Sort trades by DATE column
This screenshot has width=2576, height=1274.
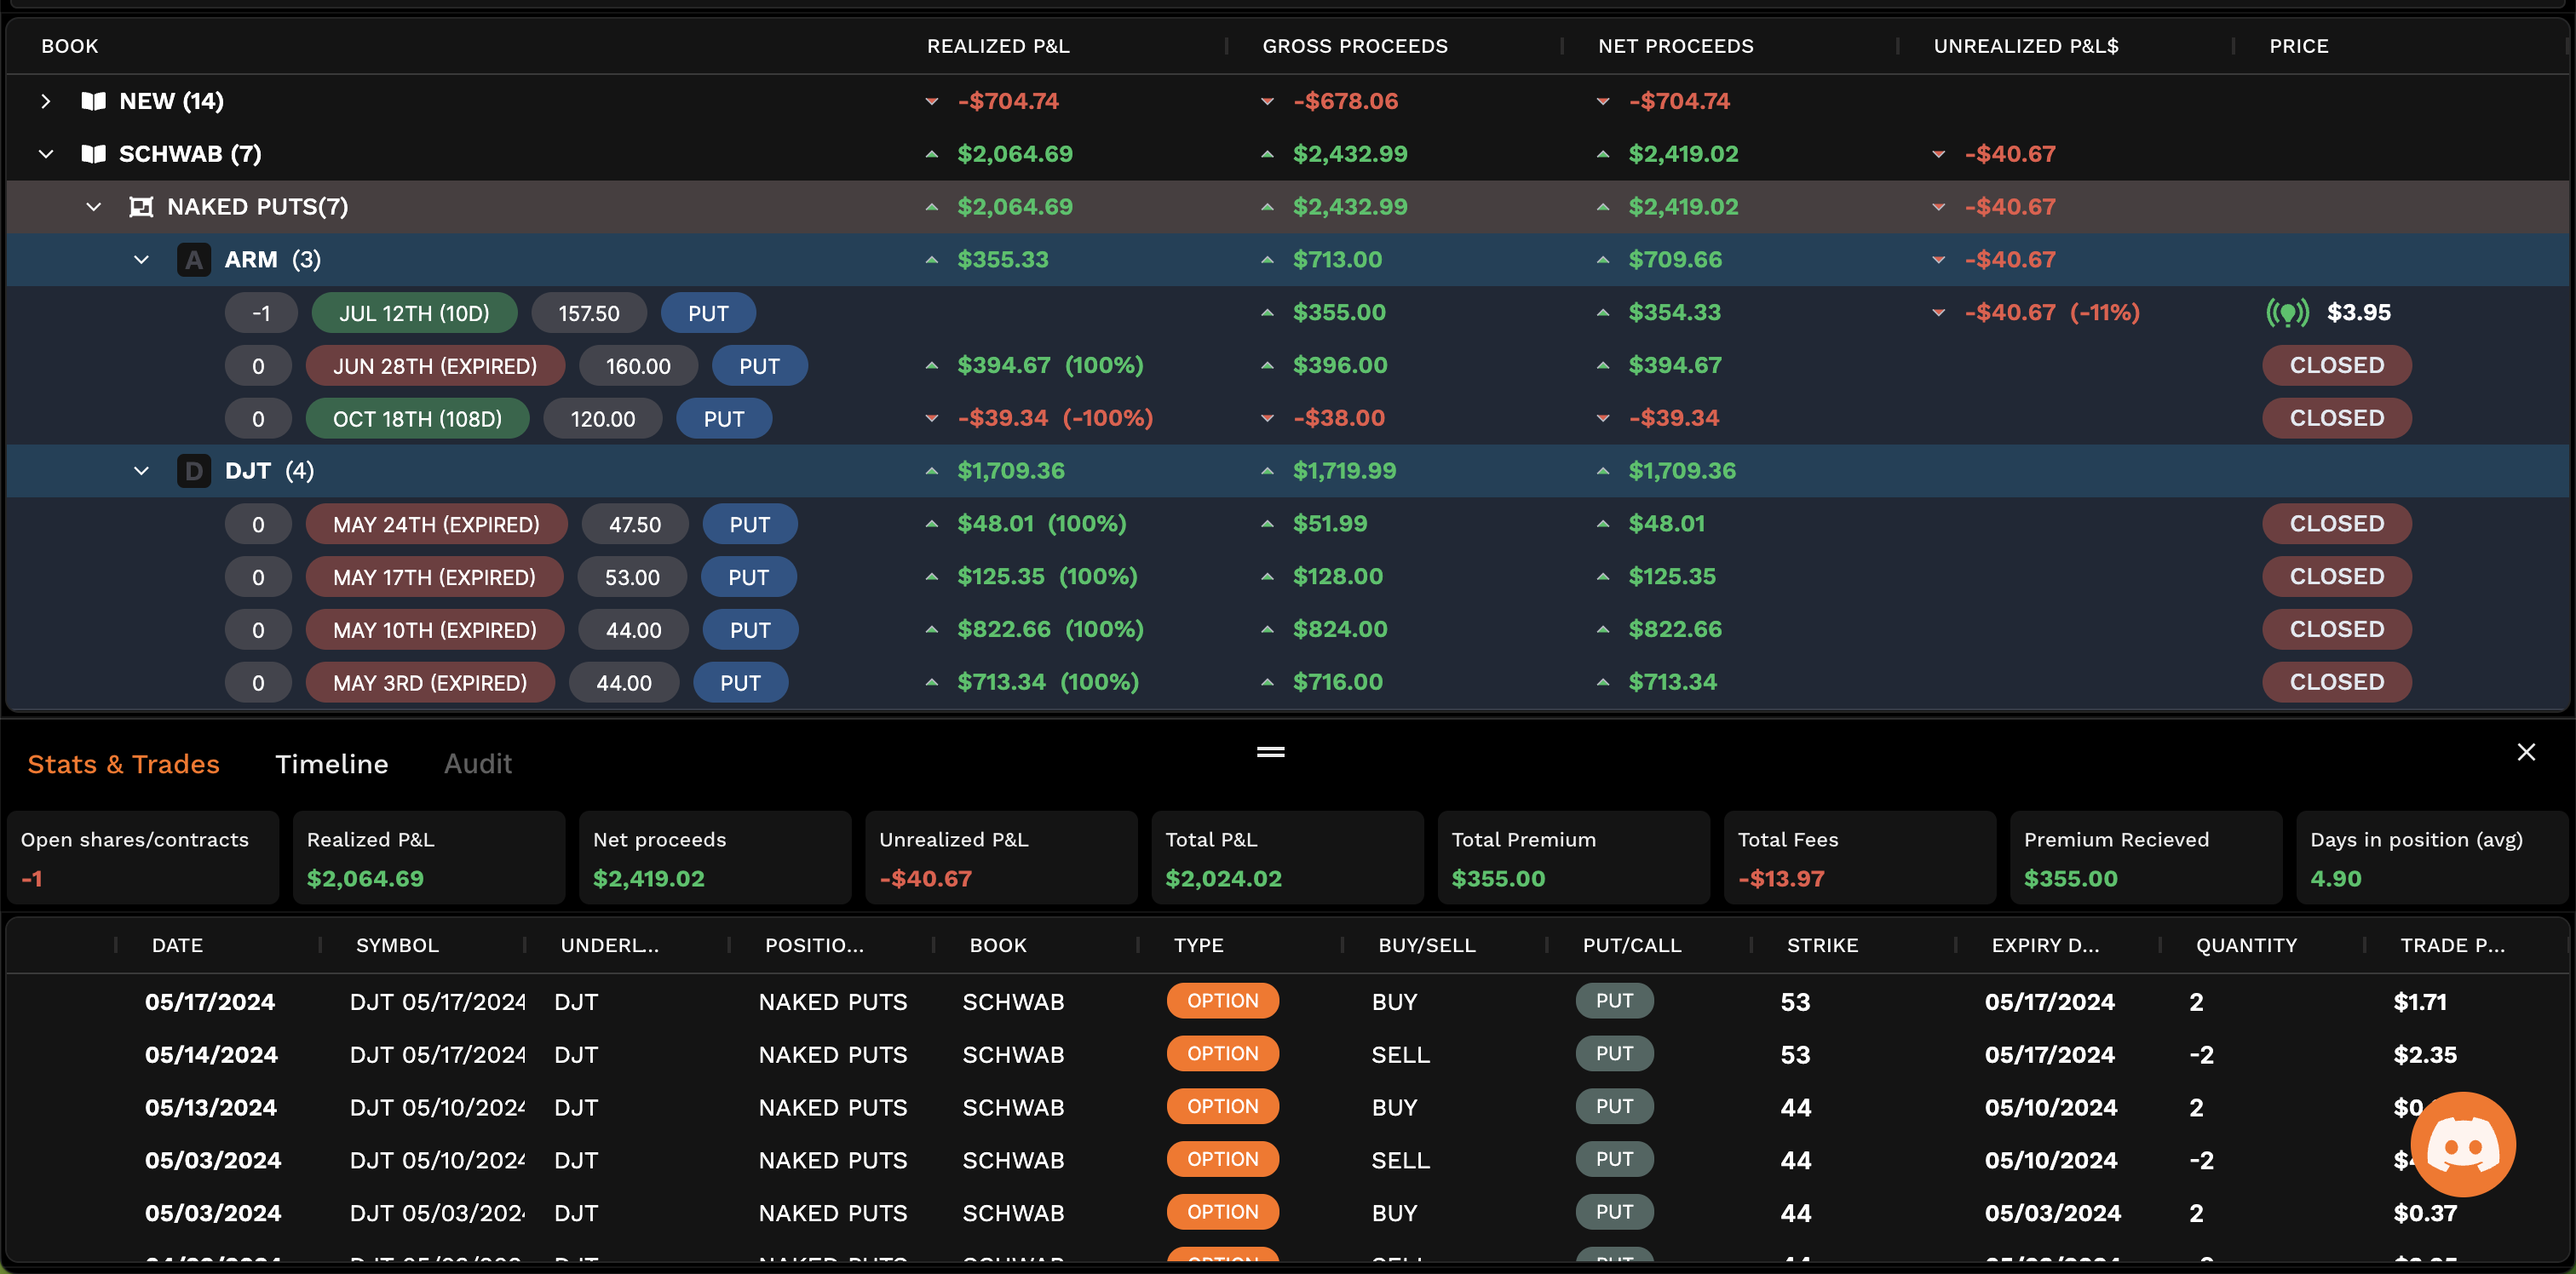point(177,945)
